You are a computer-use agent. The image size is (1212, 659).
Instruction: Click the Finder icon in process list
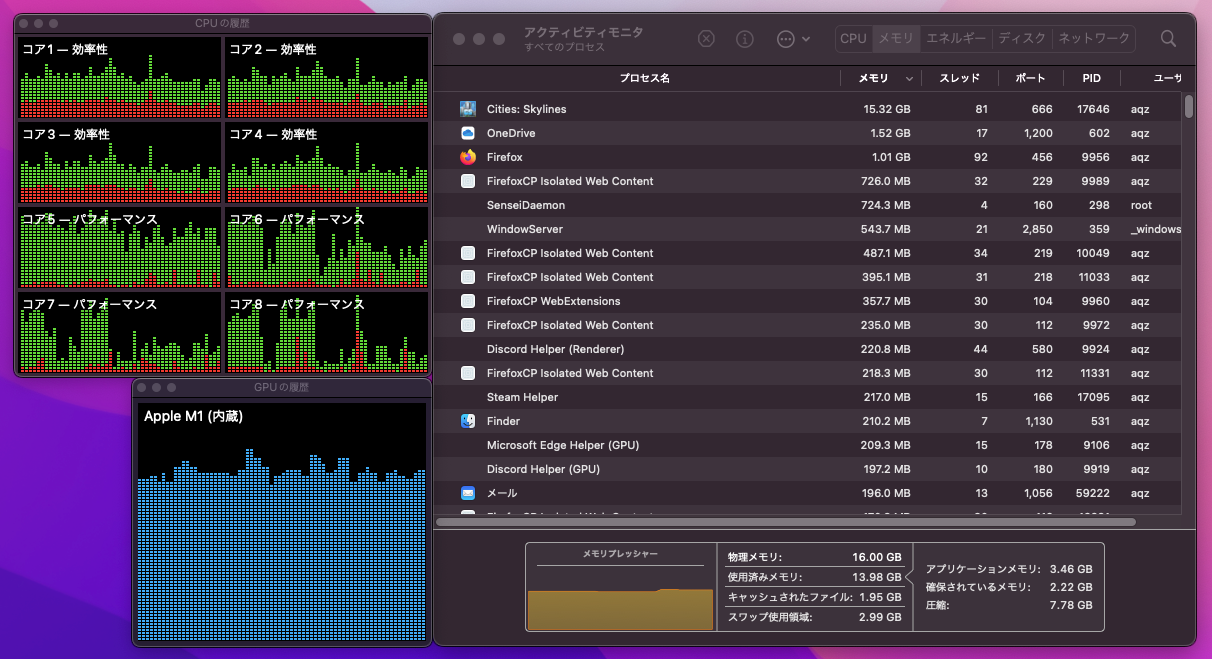click(x=468, y=421)
